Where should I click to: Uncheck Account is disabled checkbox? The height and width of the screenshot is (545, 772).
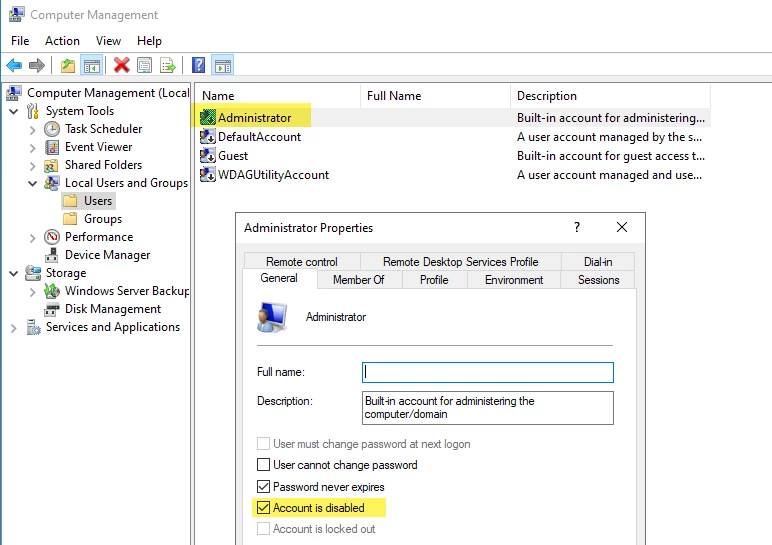(263, 508)
